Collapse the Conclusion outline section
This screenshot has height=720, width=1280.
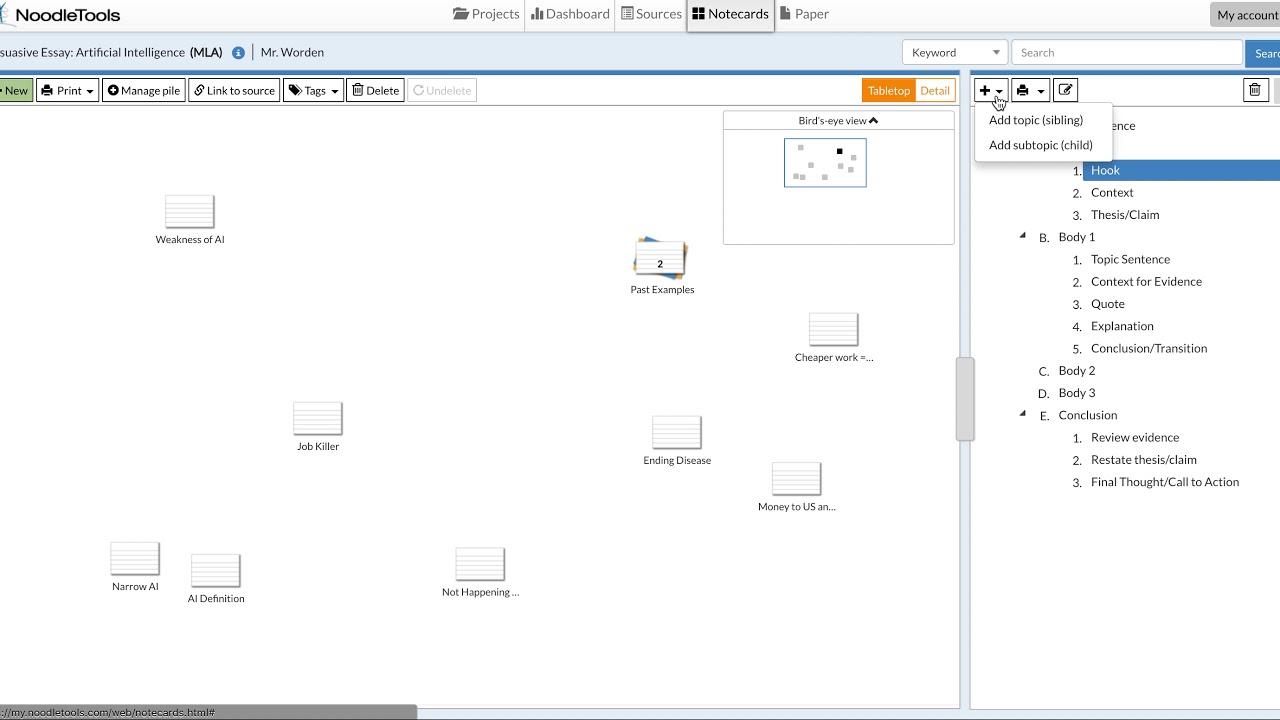pyautogui.click(x=1022, y=414)
